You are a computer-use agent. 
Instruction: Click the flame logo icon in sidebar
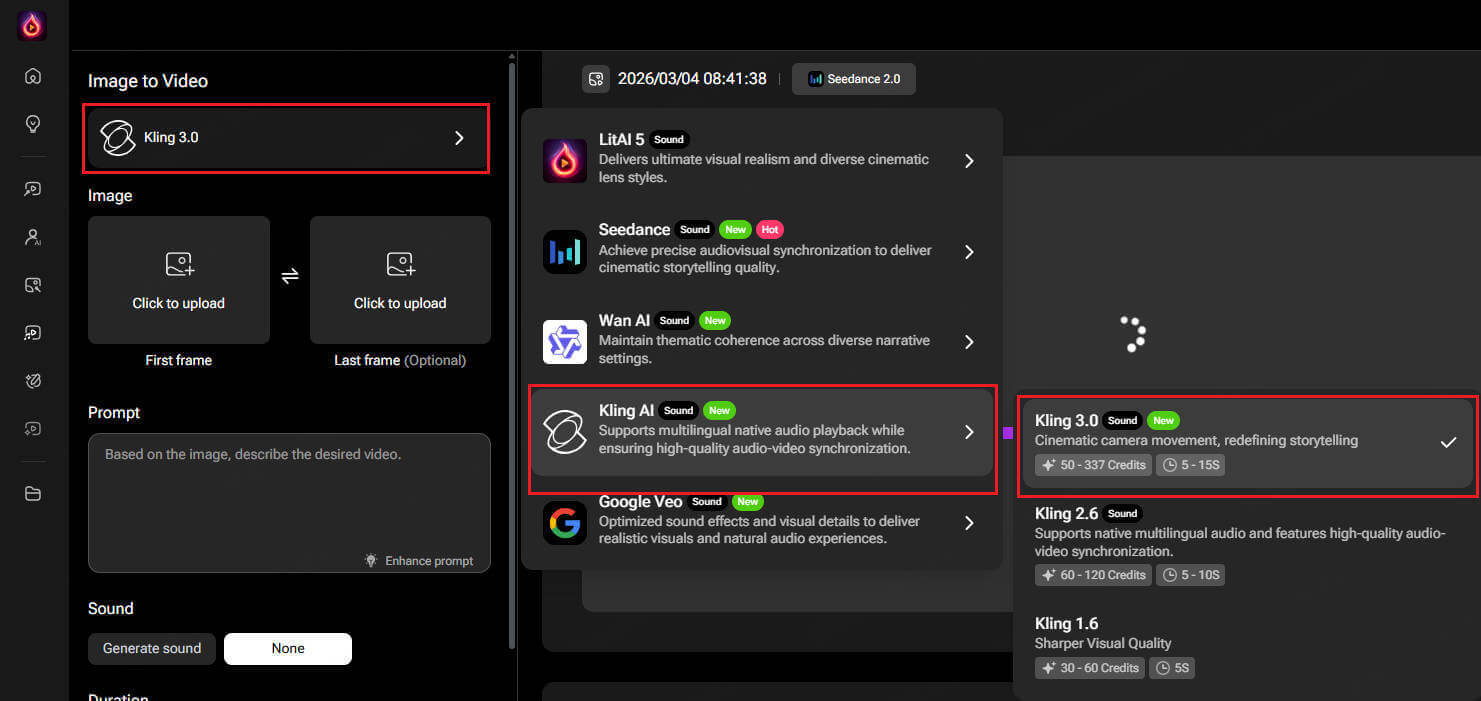click(x=32, y=25)
